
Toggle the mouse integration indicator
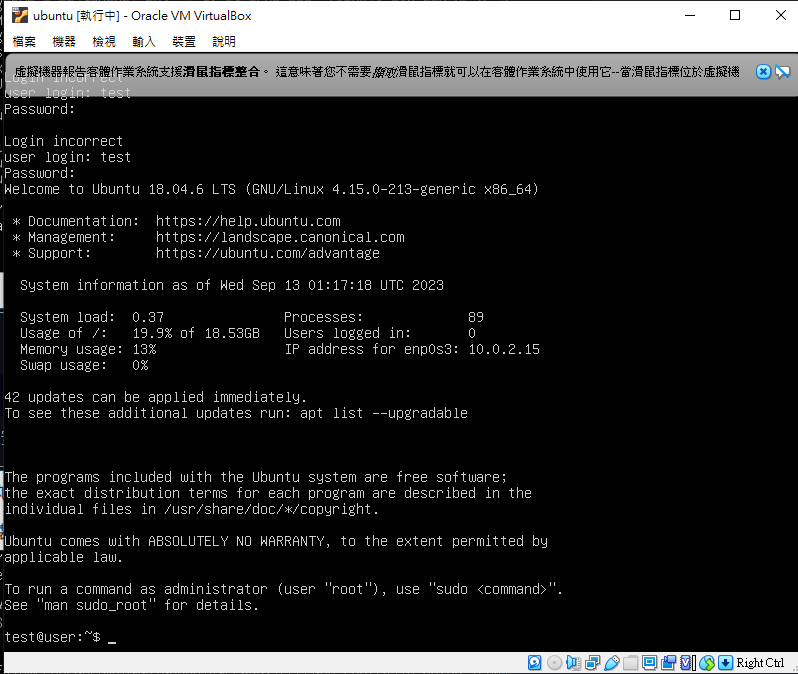(x=707, y=663)
